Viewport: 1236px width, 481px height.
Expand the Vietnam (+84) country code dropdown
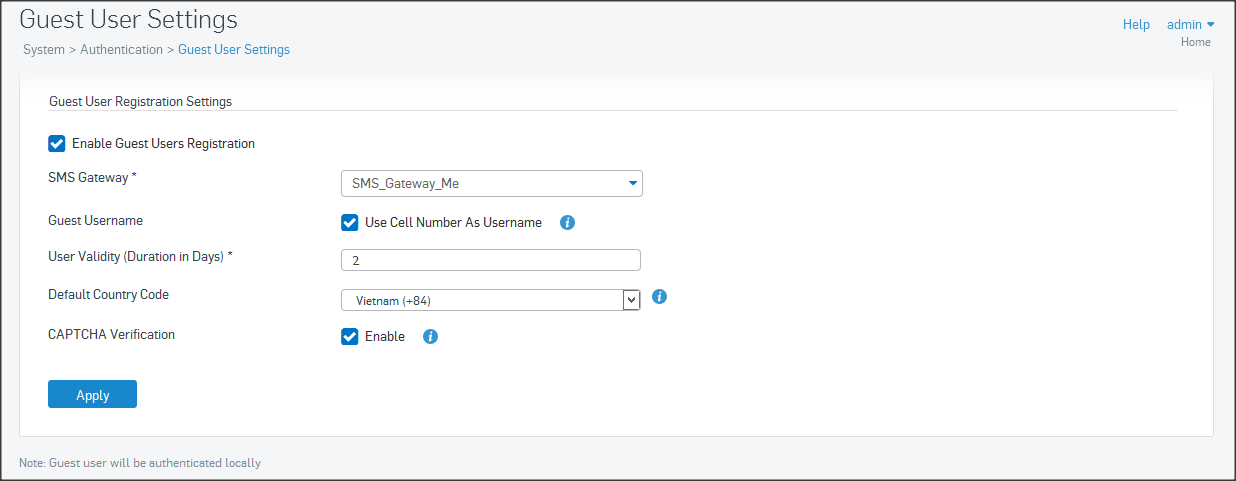(490, 300)
